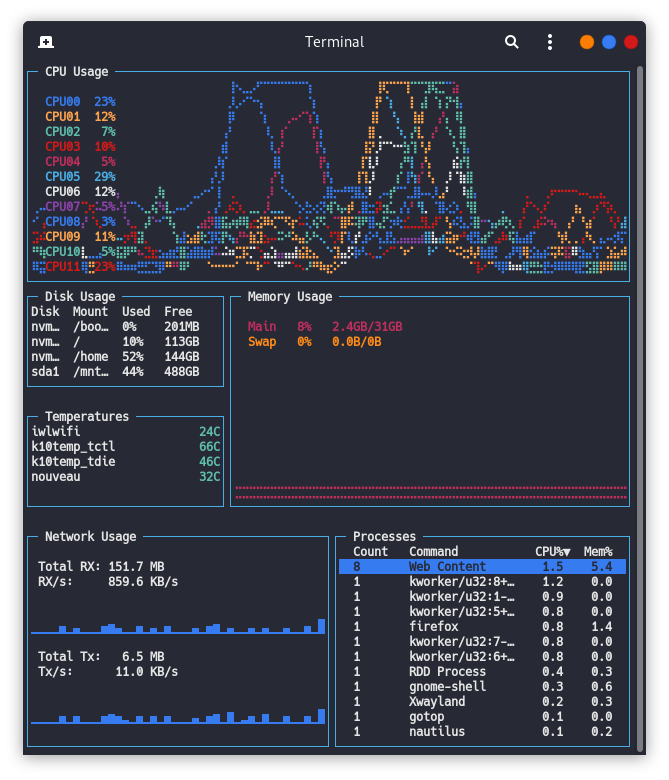The image size is (669, 780).
Task: Click the Command column header
Action: pyautogui.click(x=434, y=552)
